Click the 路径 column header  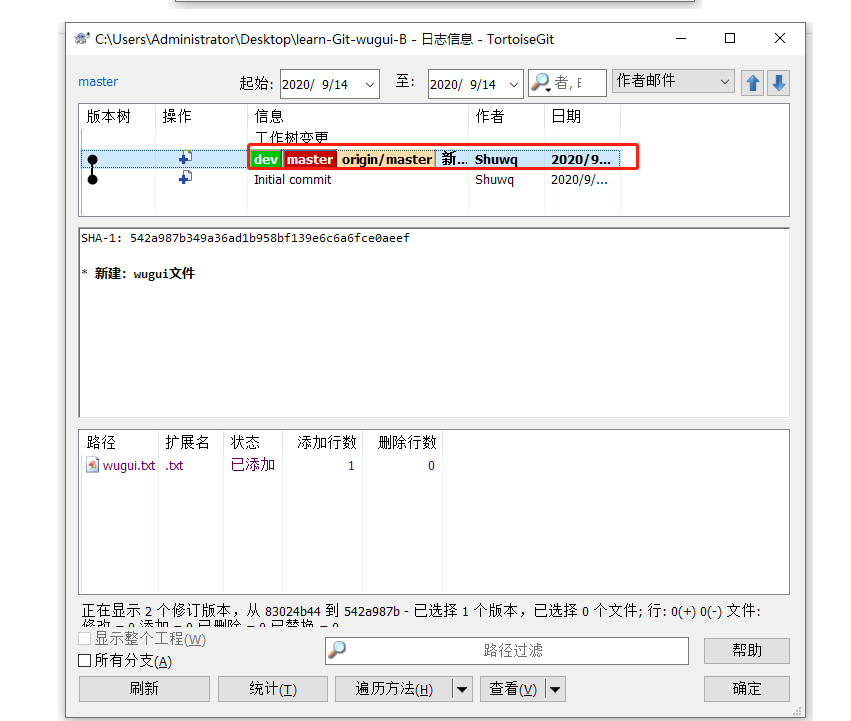click(x=119, y=442)
